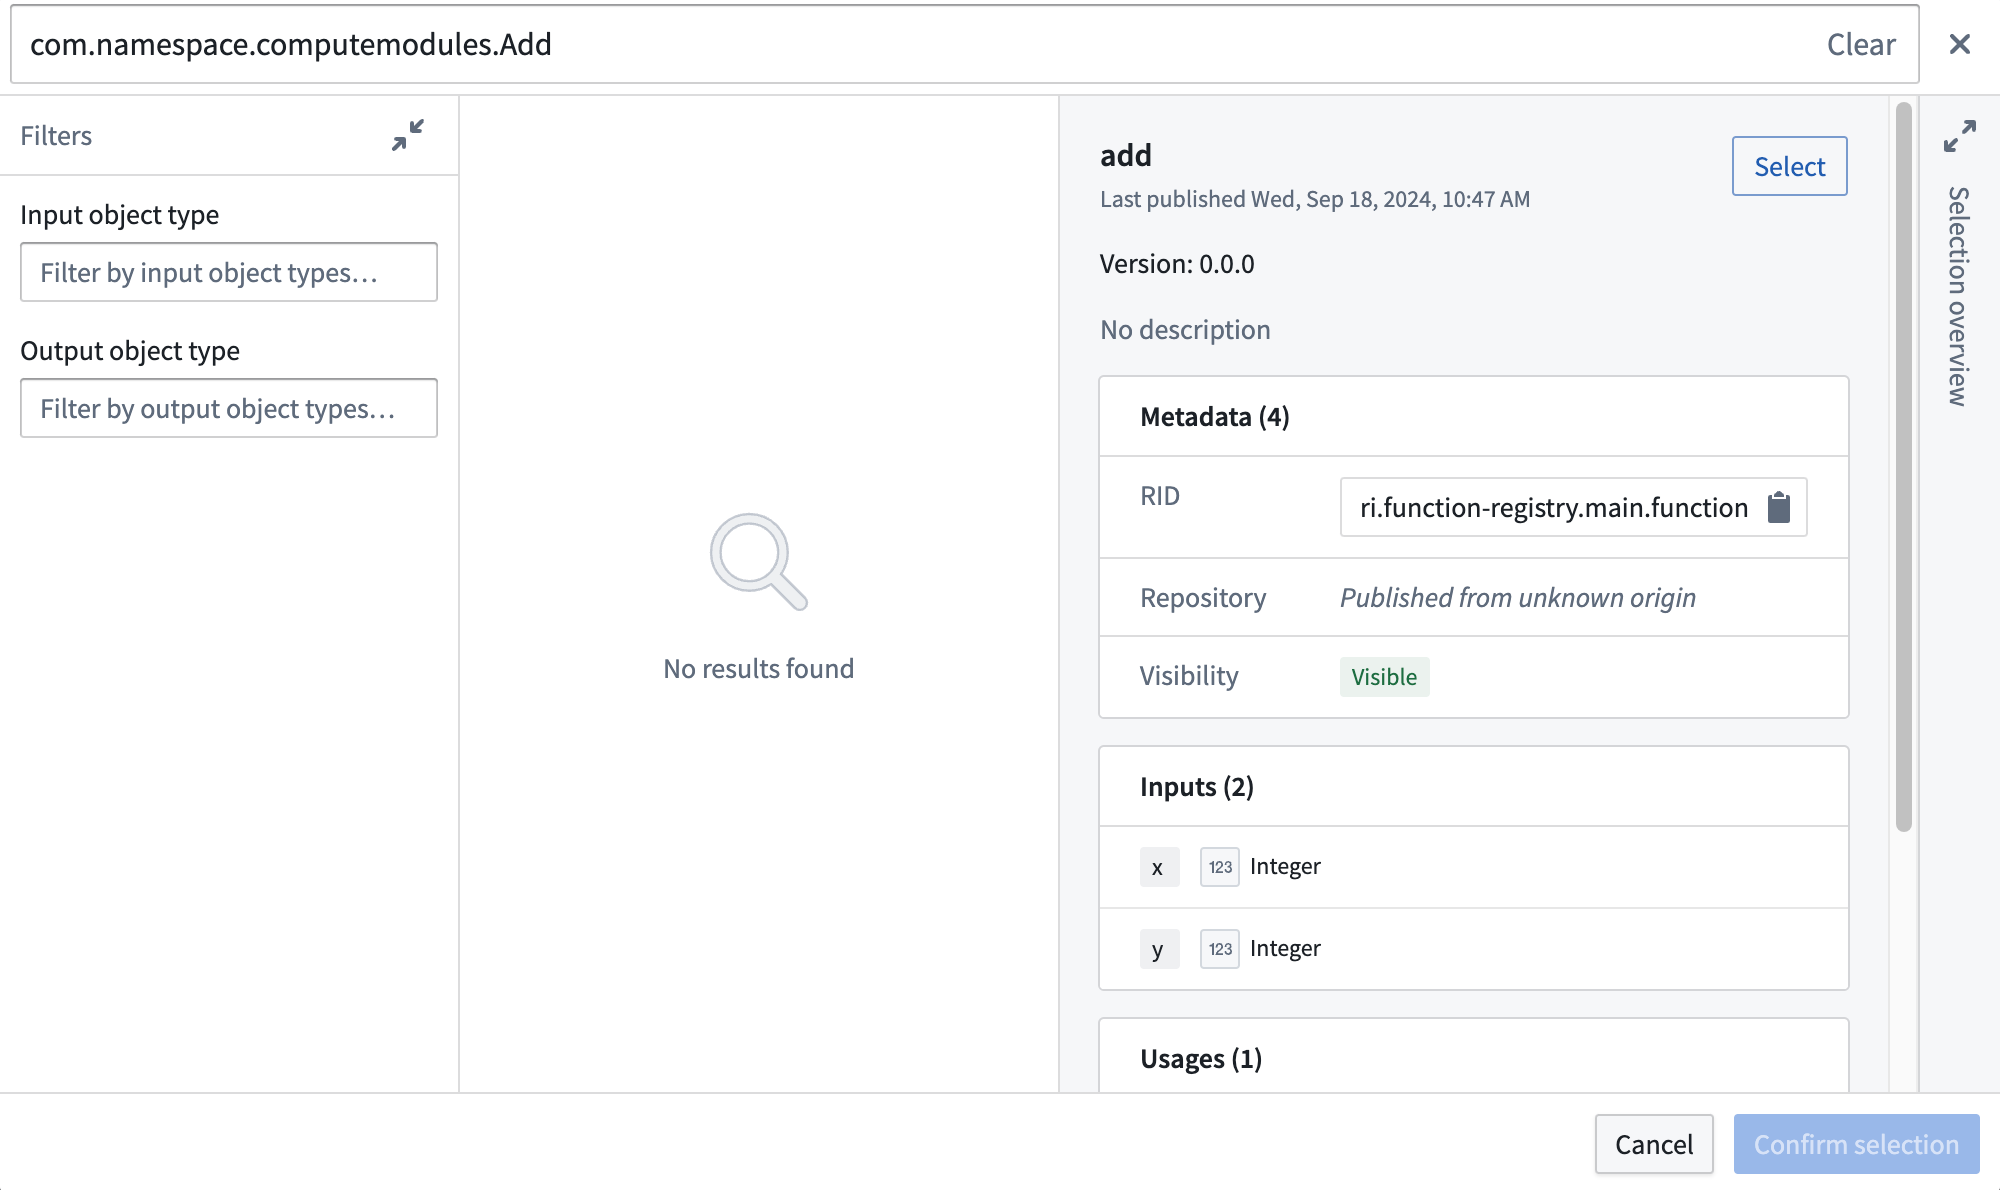
Task: Click the Metadata (4) section header
Action: coord(1214,417)
